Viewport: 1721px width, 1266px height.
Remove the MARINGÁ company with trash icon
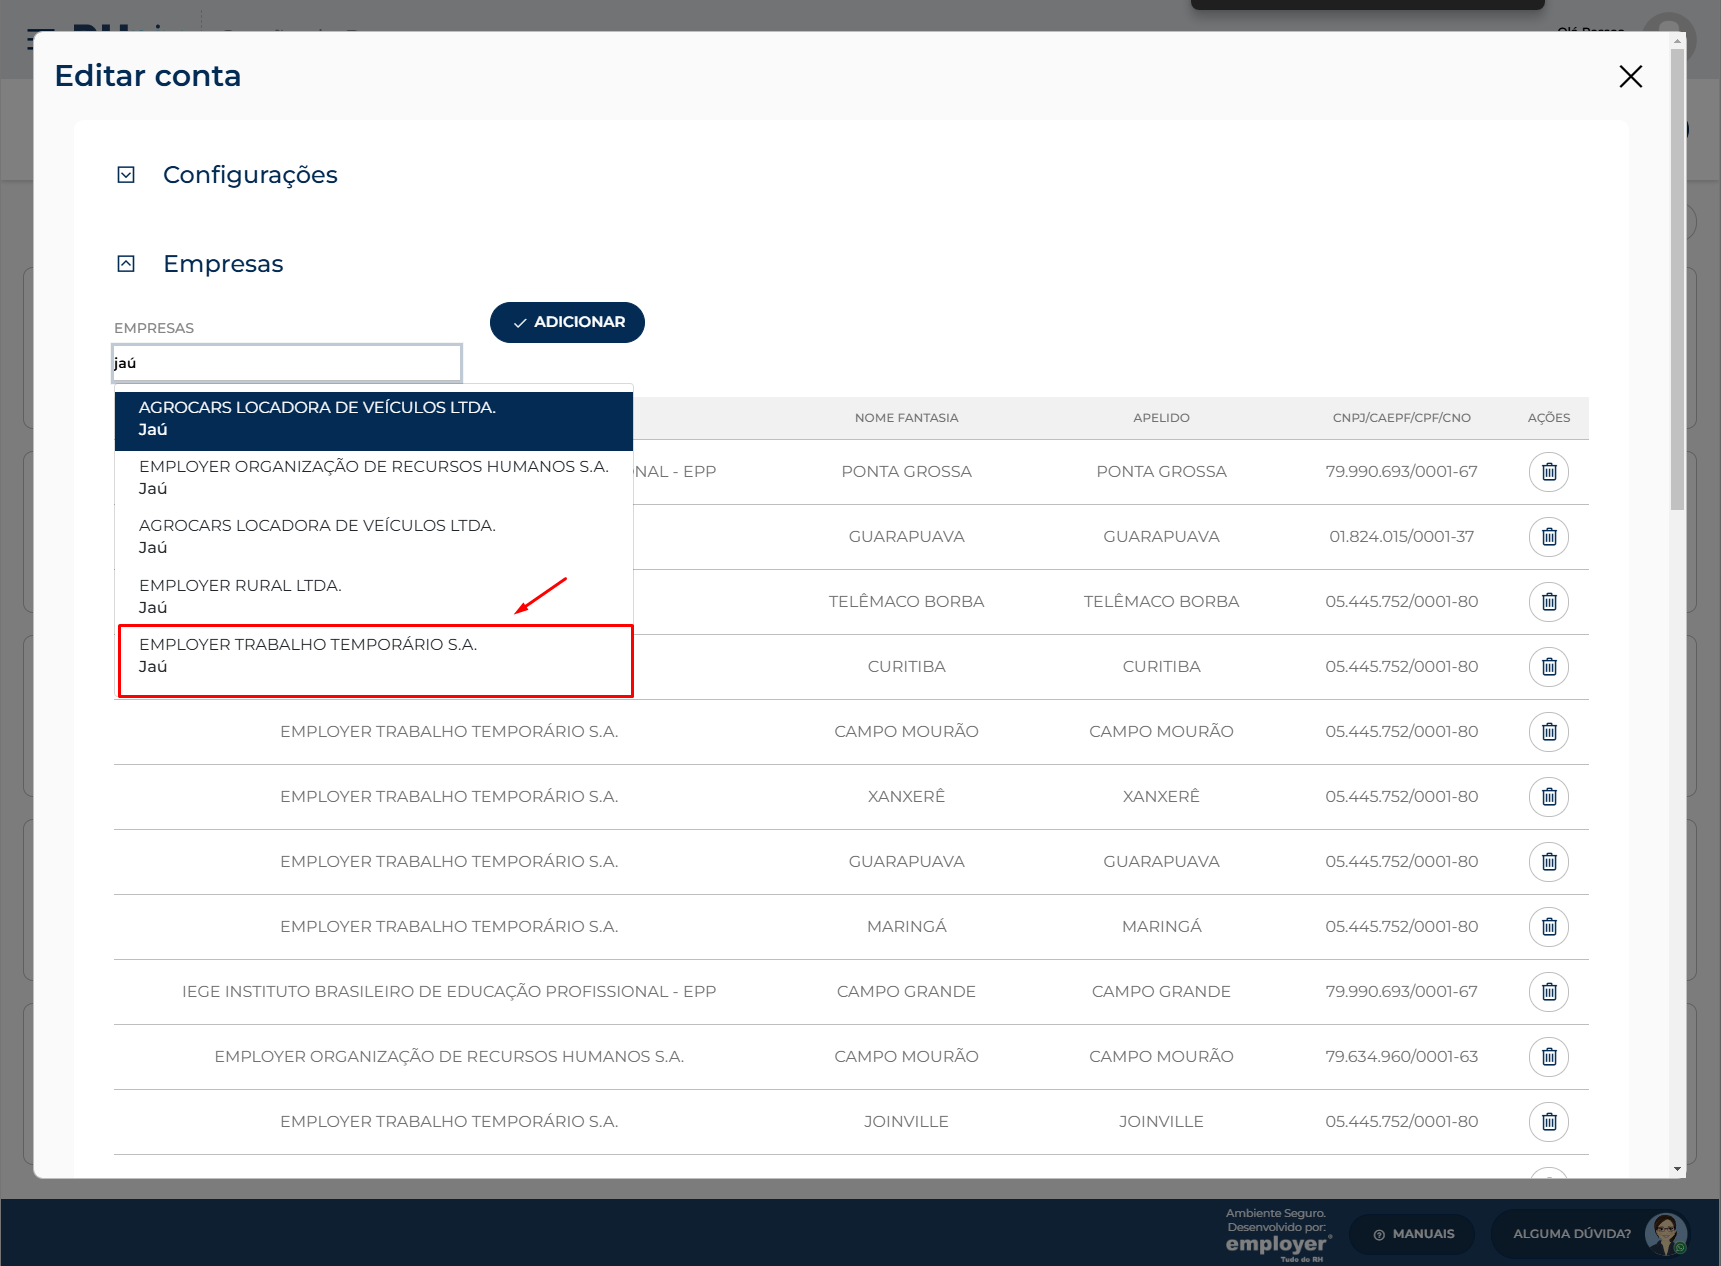pyautogui.click(x=1549, y=927)
